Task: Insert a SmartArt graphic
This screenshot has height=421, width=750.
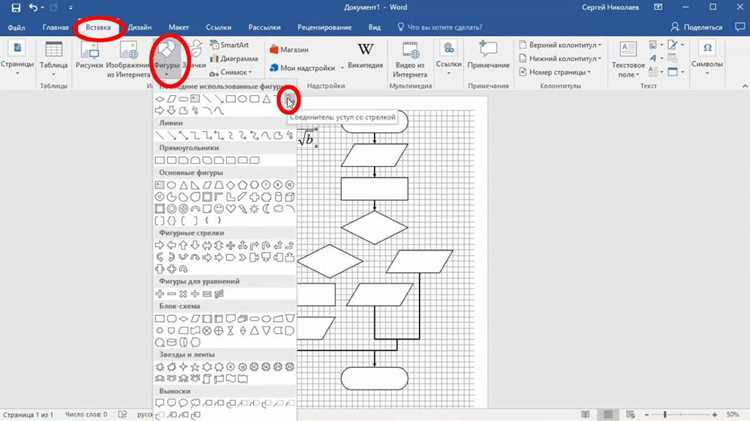Action: tap(229, 45)
